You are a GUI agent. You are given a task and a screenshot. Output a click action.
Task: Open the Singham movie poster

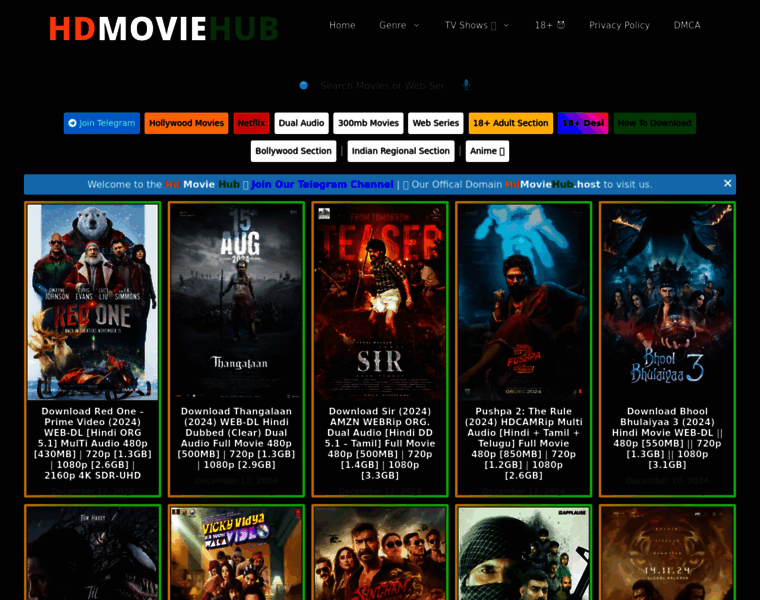pyautogui.click(x=380, y=553)
